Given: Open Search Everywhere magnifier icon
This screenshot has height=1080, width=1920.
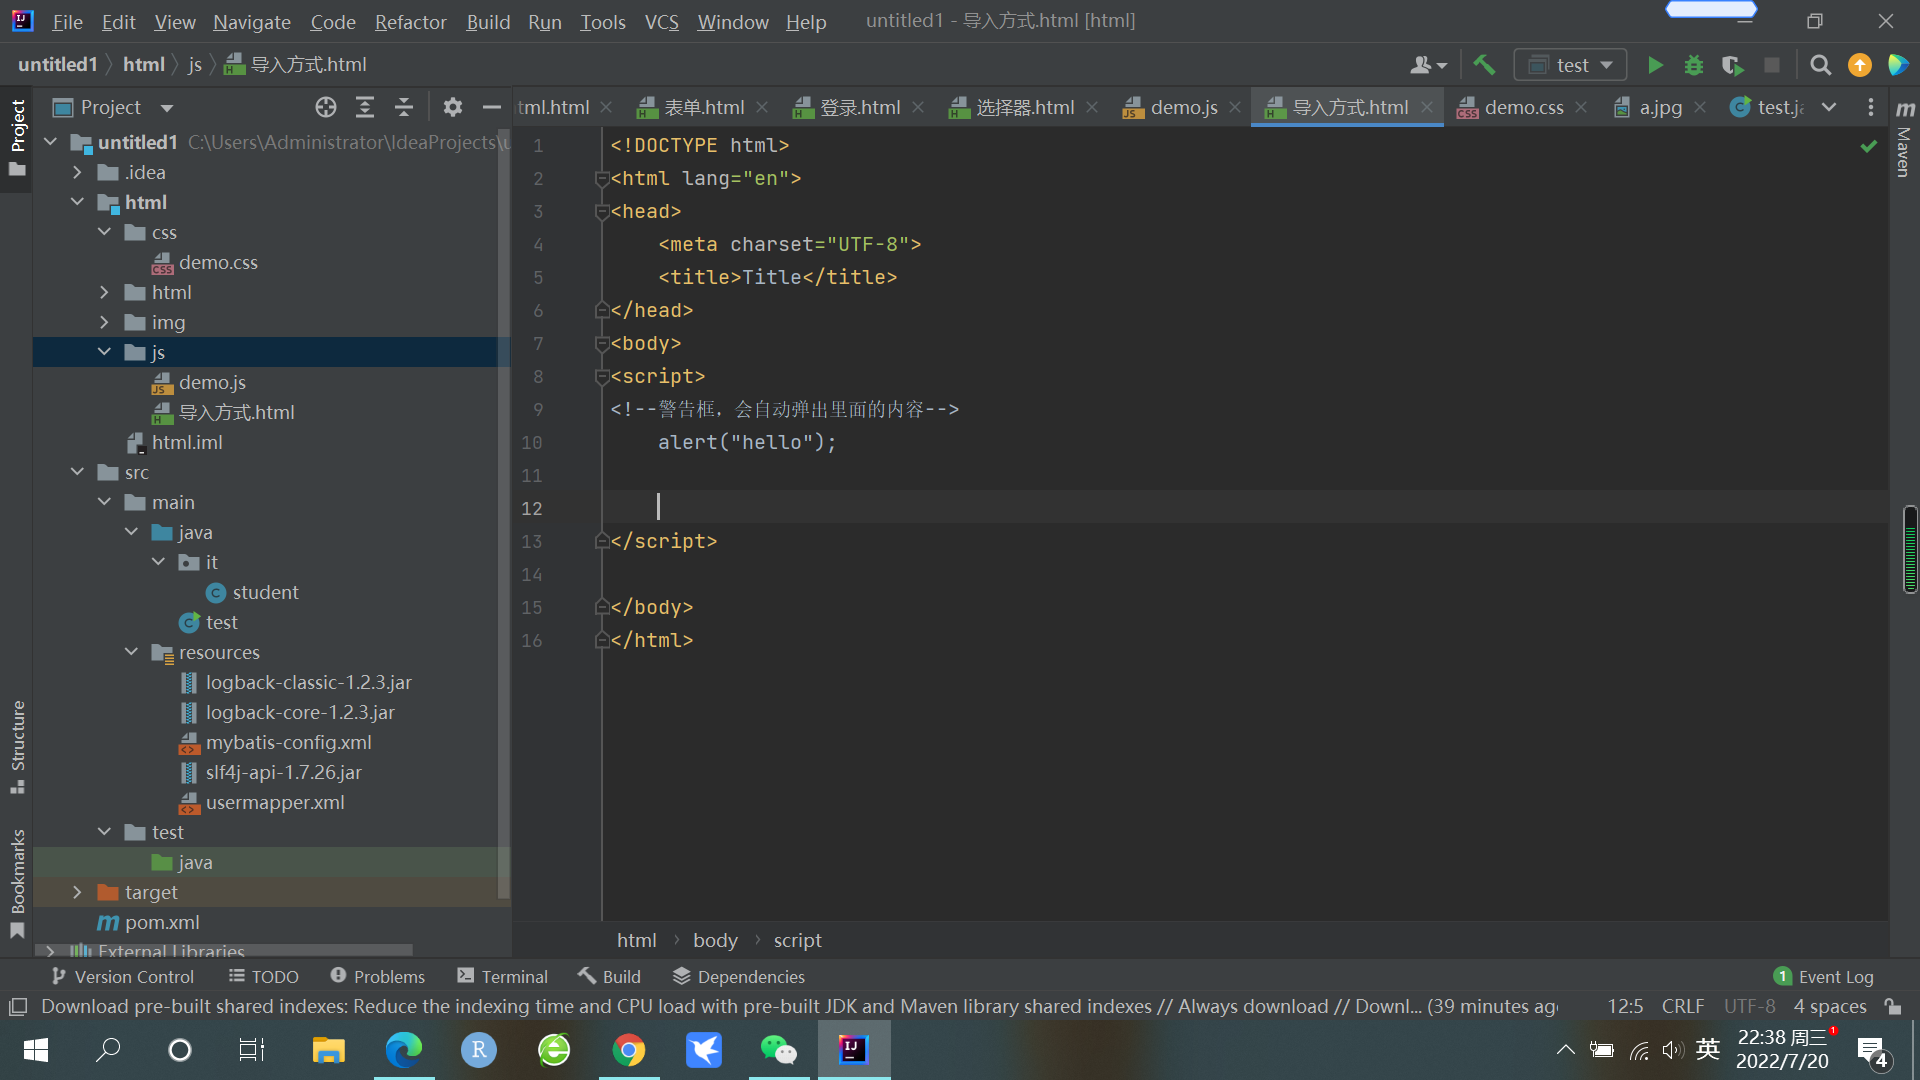Looking at the screenshot, I should 1821,65.
